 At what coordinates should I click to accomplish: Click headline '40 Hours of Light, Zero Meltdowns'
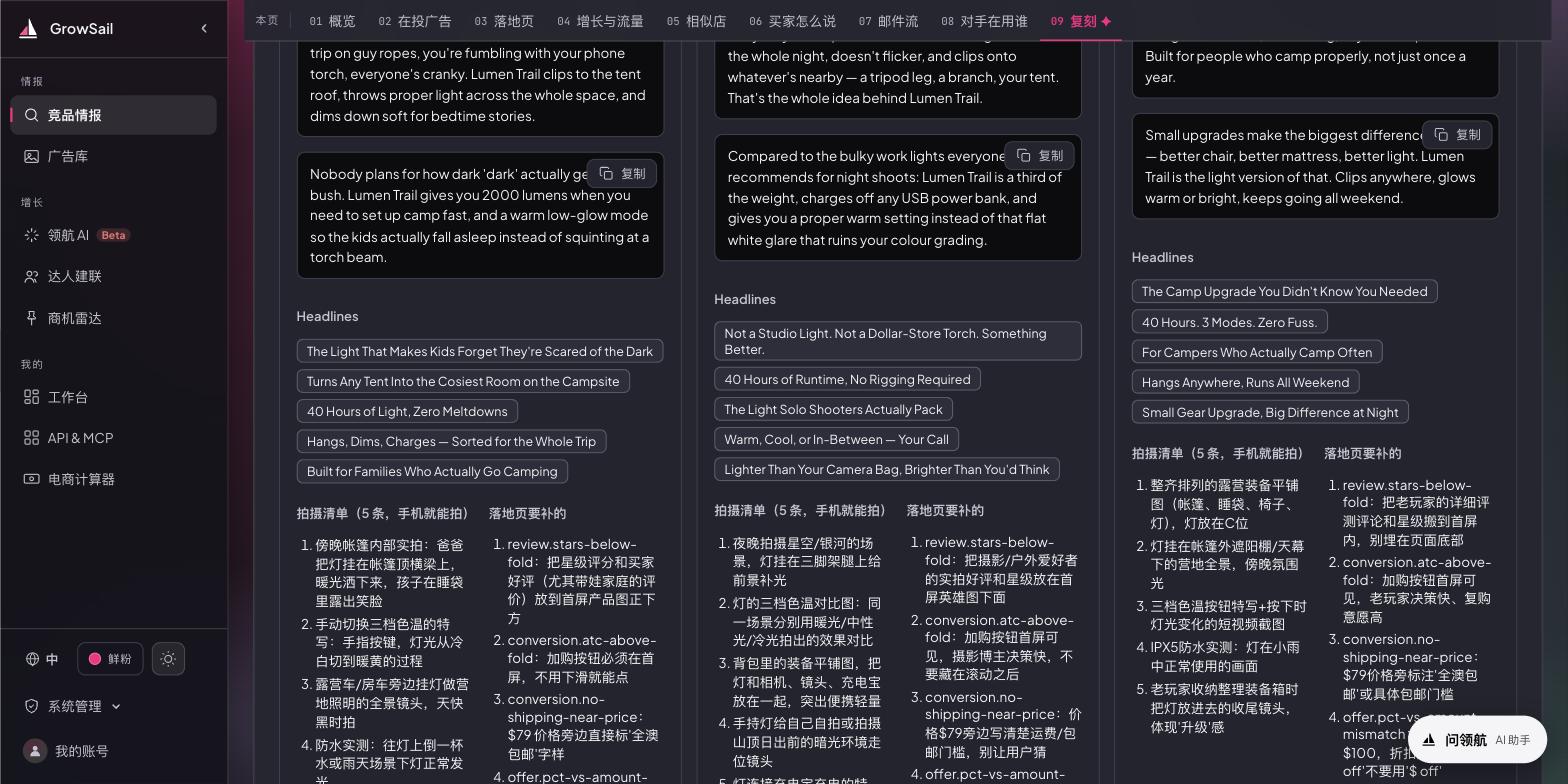click(407, 411)
